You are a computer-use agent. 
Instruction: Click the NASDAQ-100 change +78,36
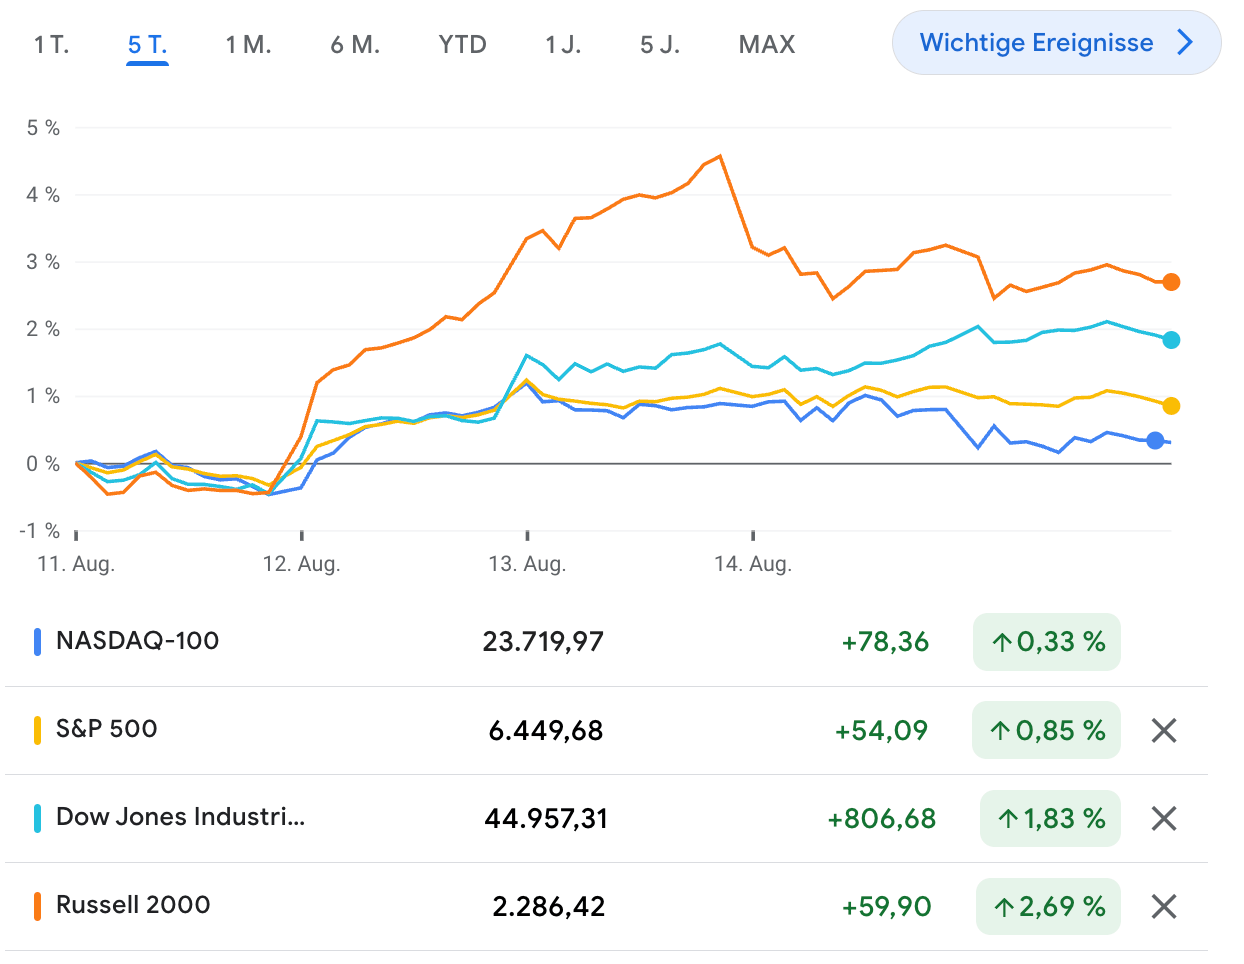pyautogui.click(x=885, y=642)
